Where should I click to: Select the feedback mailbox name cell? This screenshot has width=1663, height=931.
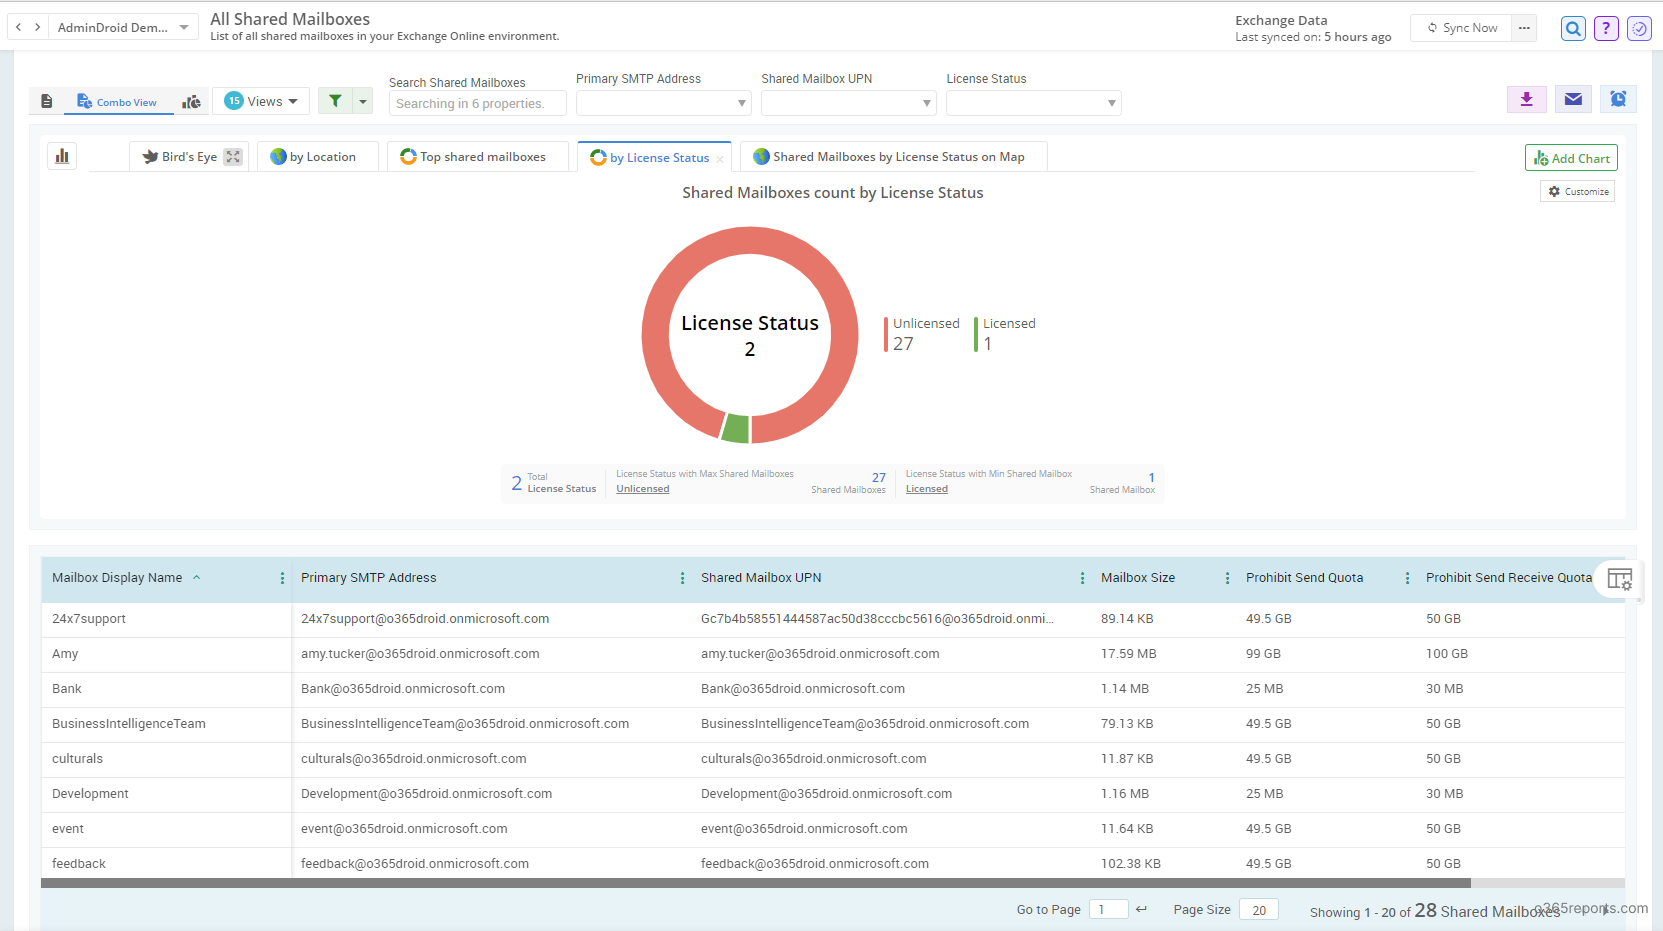166,864
